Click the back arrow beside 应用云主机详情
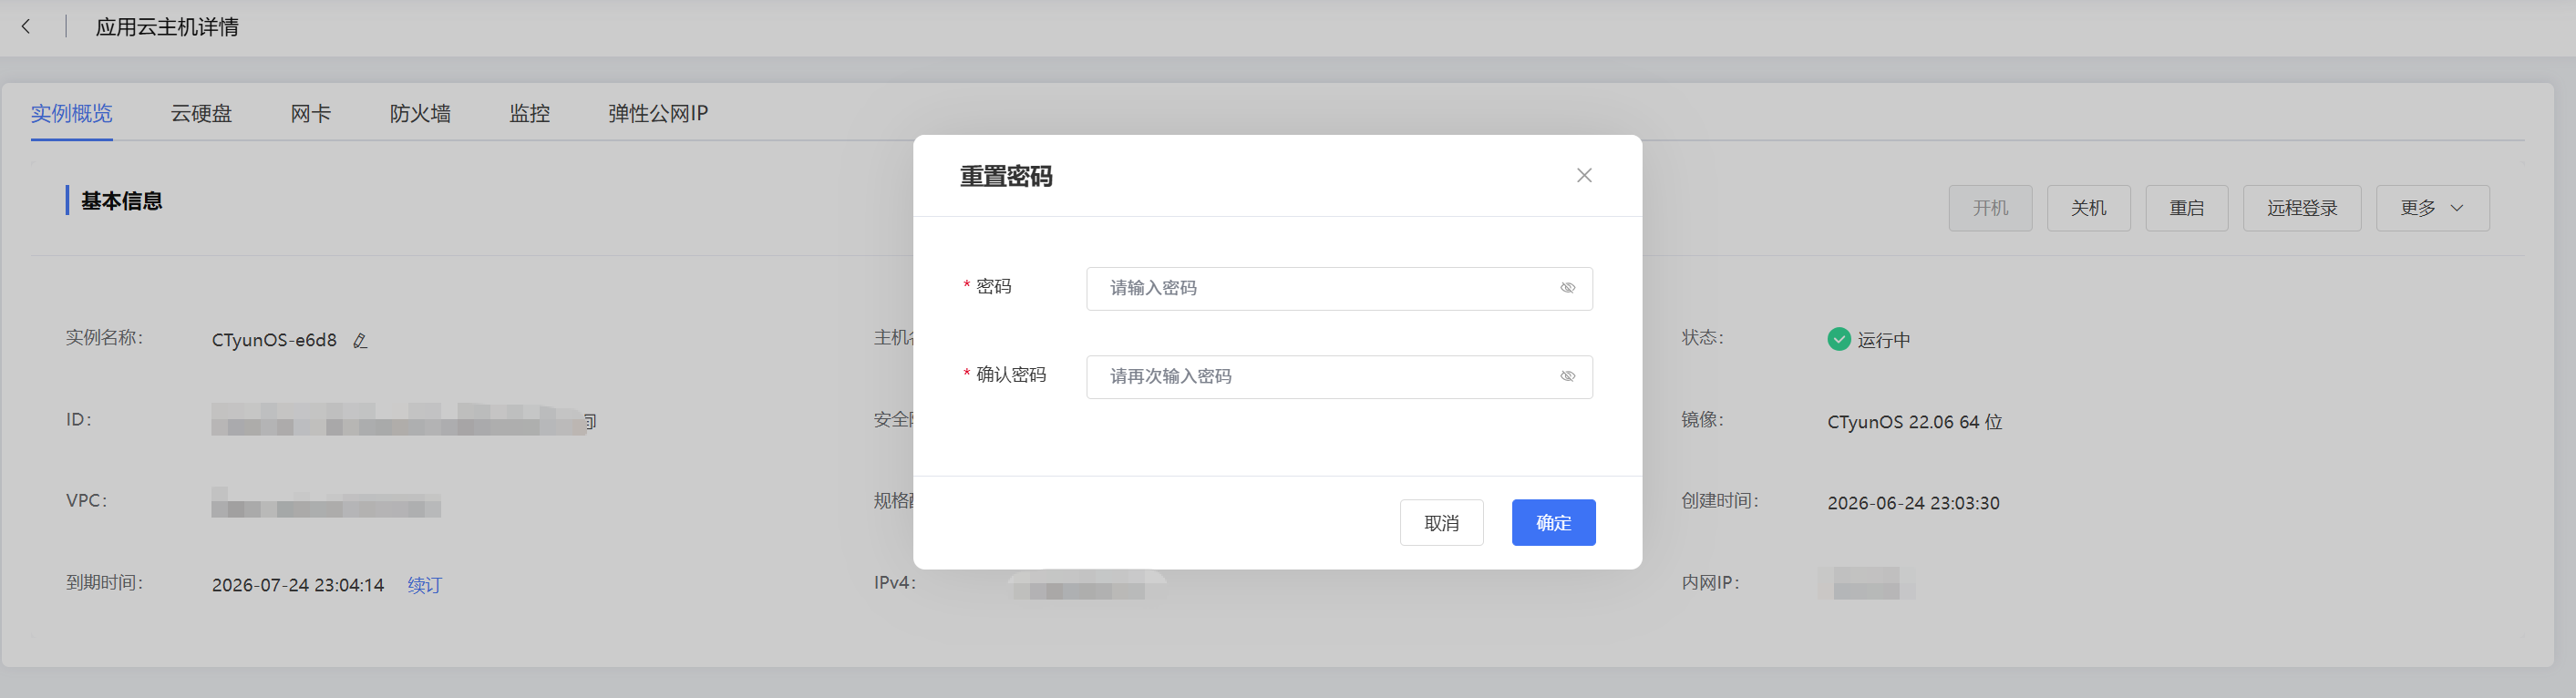 coord(26,27)
